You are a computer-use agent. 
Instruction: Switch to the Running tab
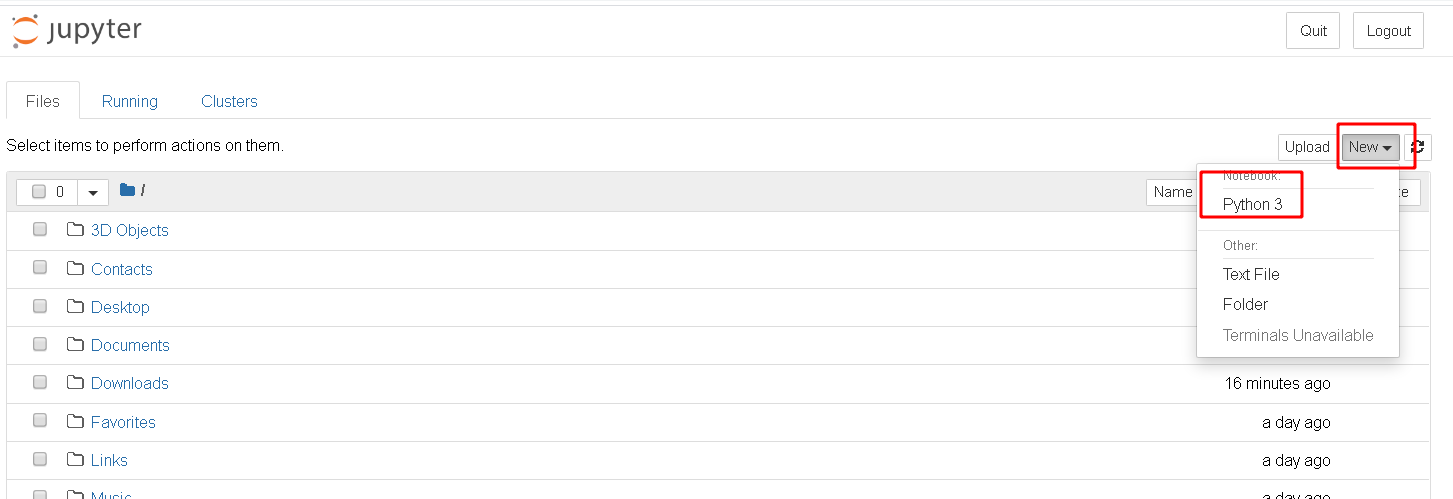click(130, 101)
